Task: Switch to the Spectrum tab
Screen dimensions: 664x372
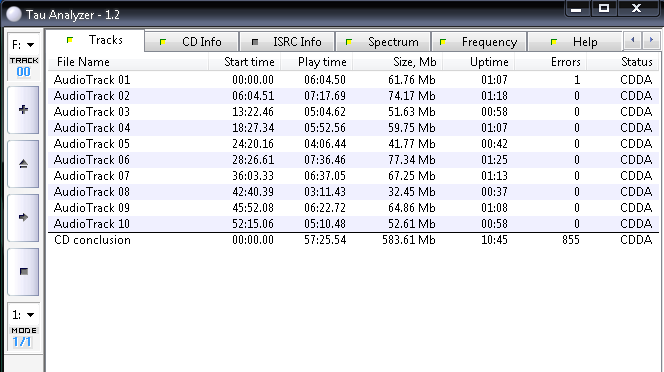Action: (383, 42)
